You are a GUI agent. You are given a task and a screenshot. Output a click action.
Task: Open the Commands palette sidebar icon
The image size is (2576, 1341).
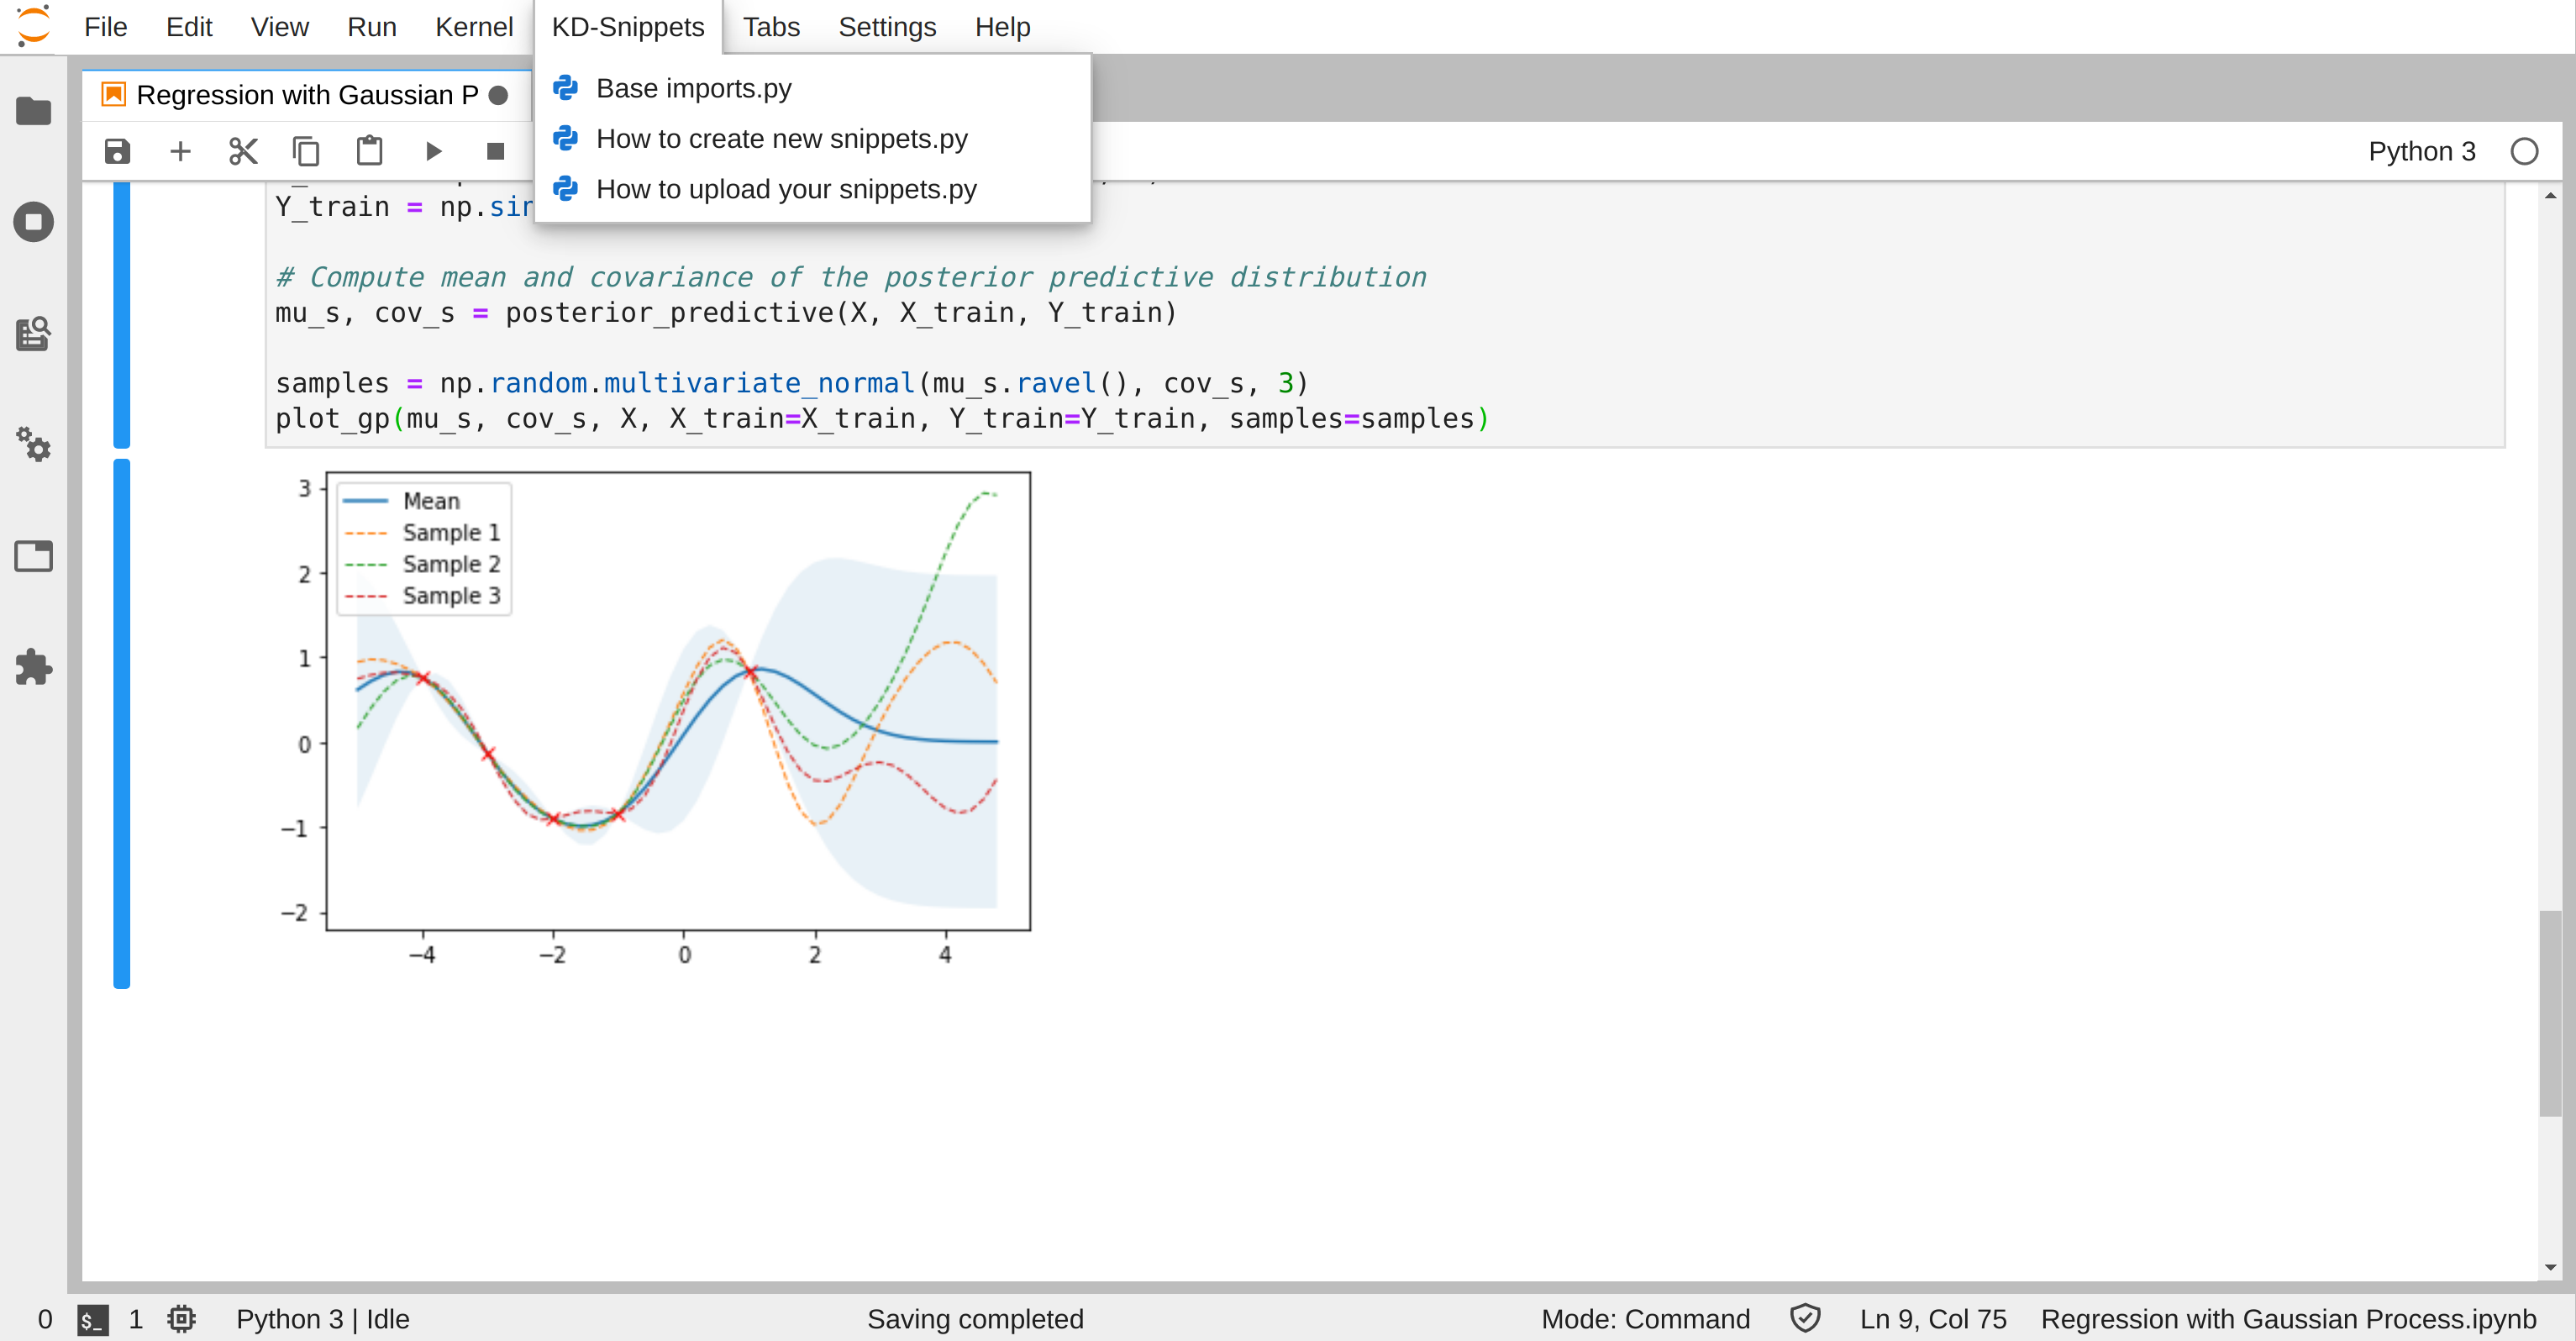pos(33,333)
